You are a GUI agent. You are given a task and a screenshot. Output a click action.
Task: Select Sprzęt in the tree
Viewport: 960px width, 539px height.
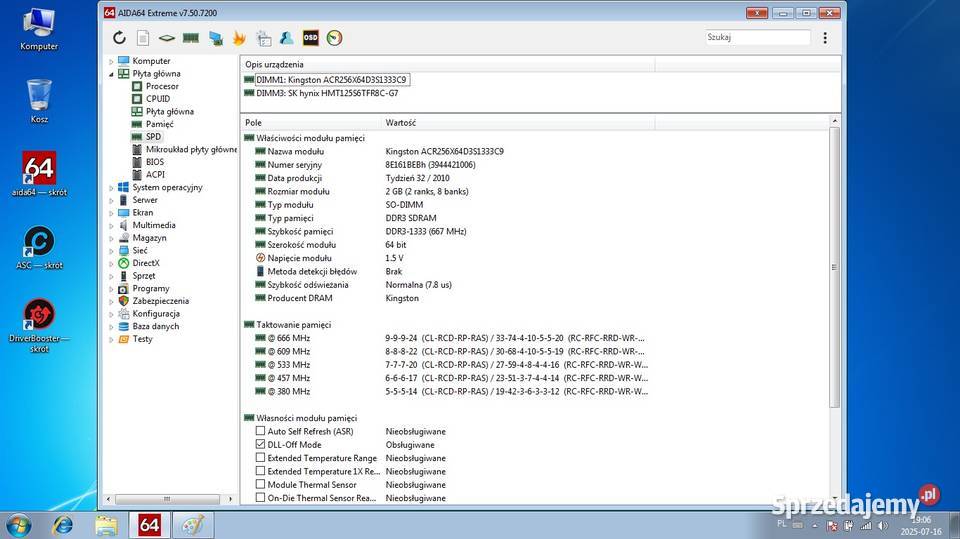click(144, 276)
